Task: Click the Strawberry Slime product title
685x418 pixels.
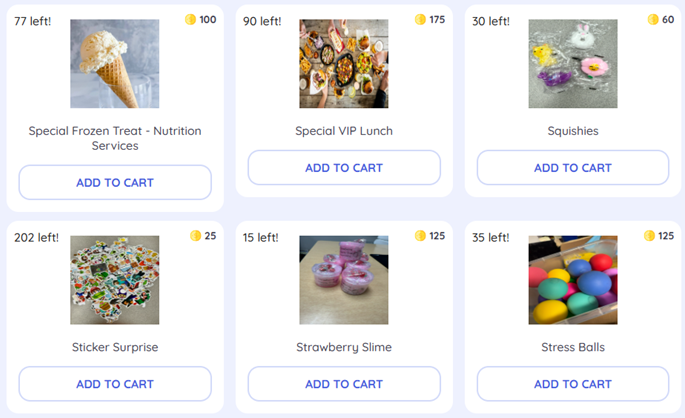Action: (x=344, y=347)
